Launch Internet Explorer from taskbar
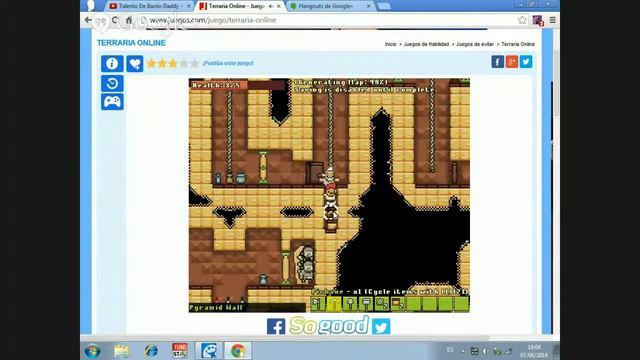 [x=151, y=351]
